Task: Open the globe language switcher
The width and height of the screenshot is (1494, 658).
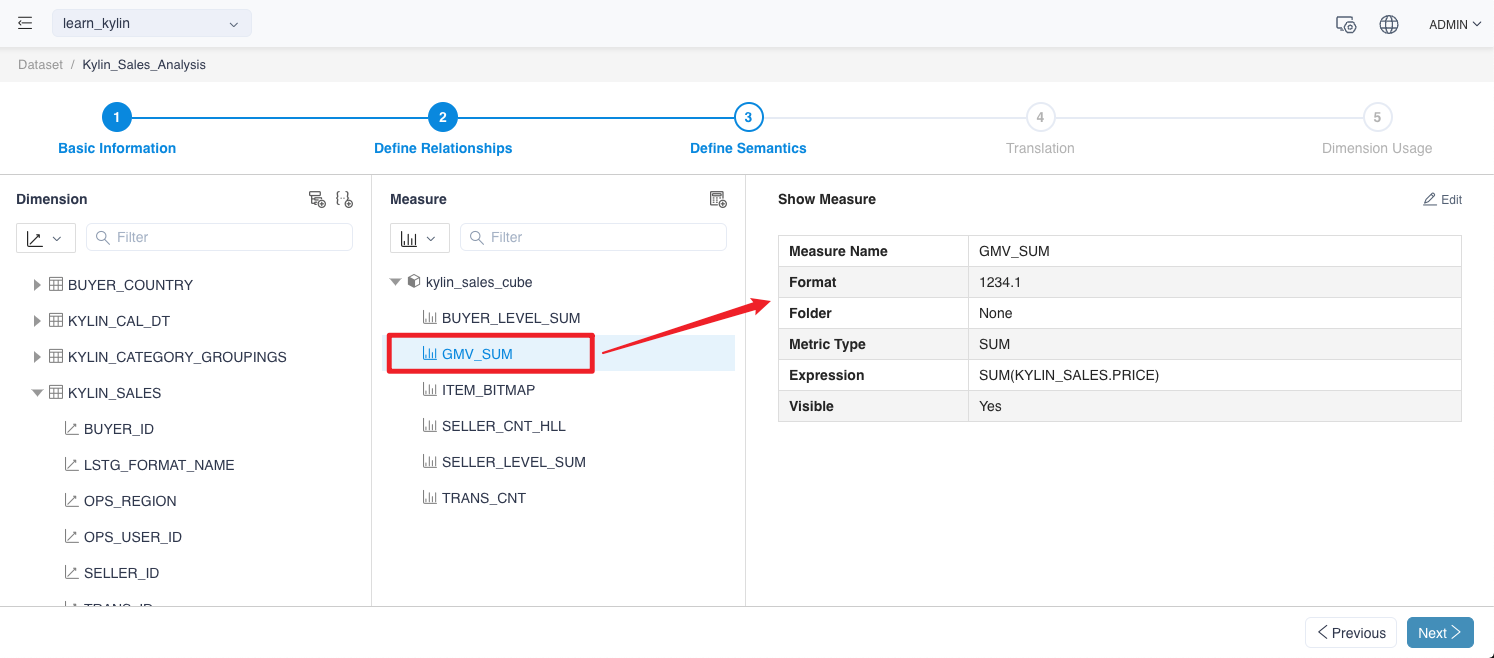Action: [1389, 25]
